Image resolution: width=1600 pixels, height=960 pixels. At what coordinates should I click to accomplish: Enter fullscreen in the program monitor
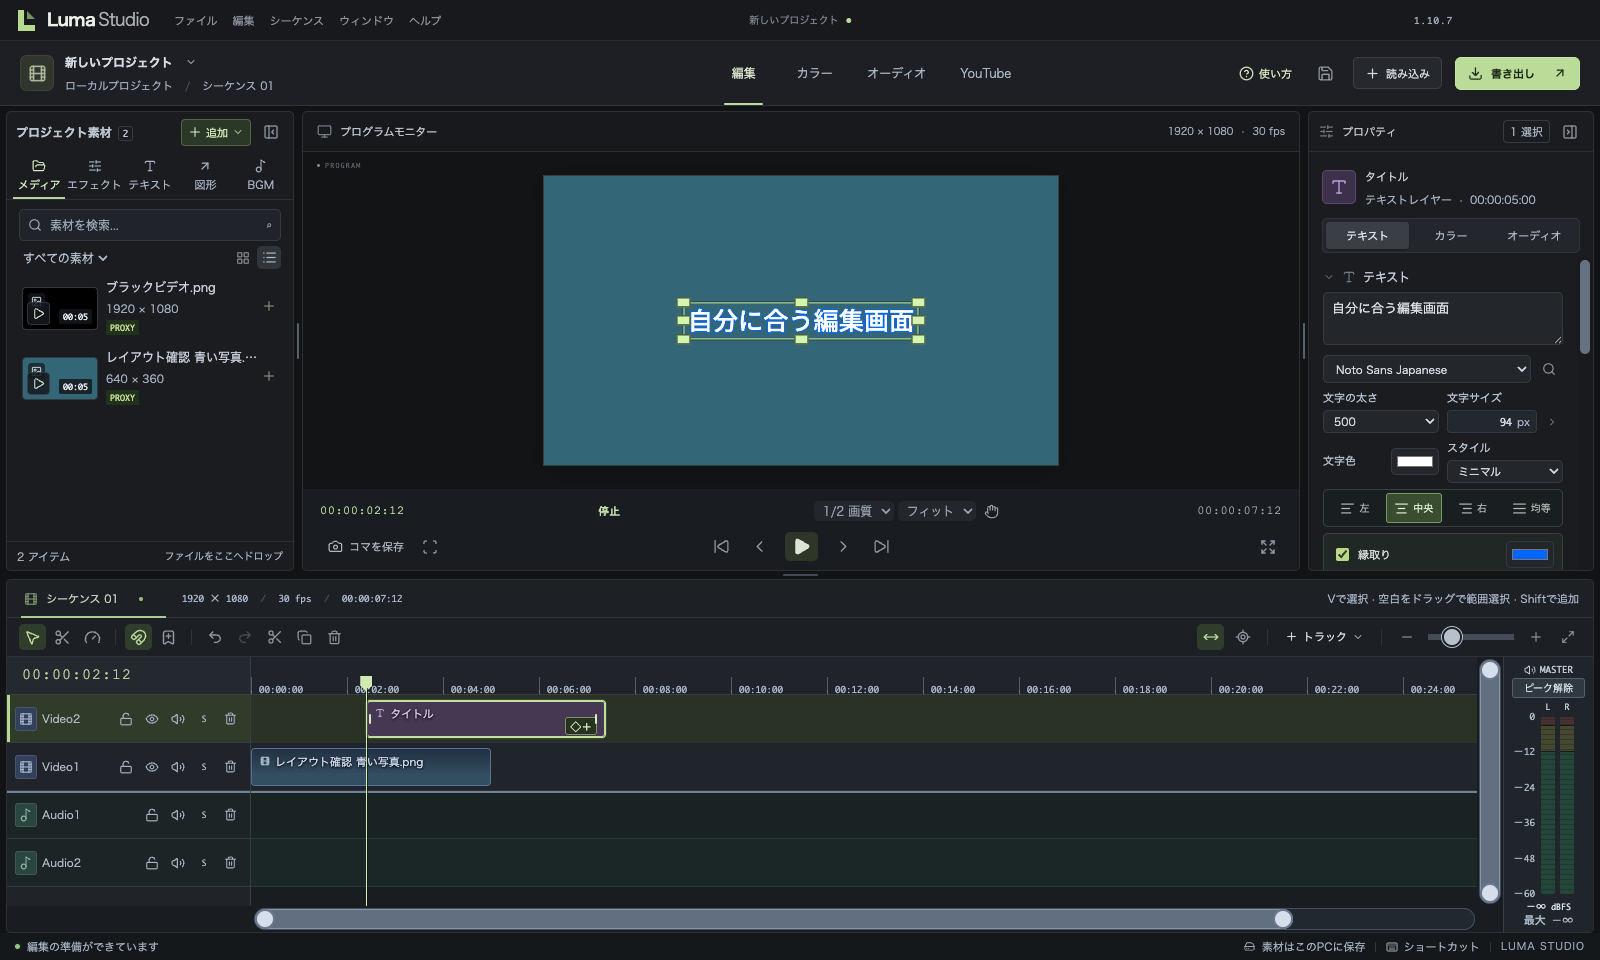coord(1268,547)
